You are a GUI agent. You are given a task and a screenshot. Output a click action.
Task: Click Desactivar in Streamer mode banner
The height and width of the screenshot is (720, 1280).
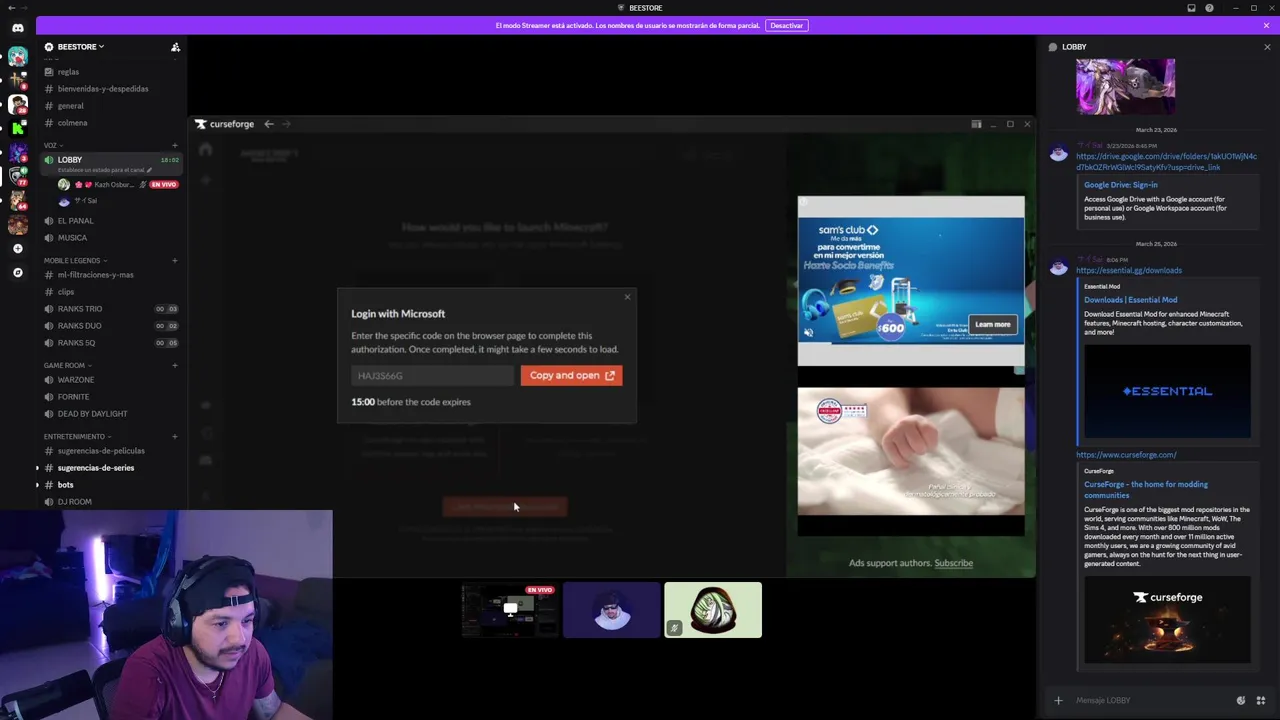click(x=786, y=25)
